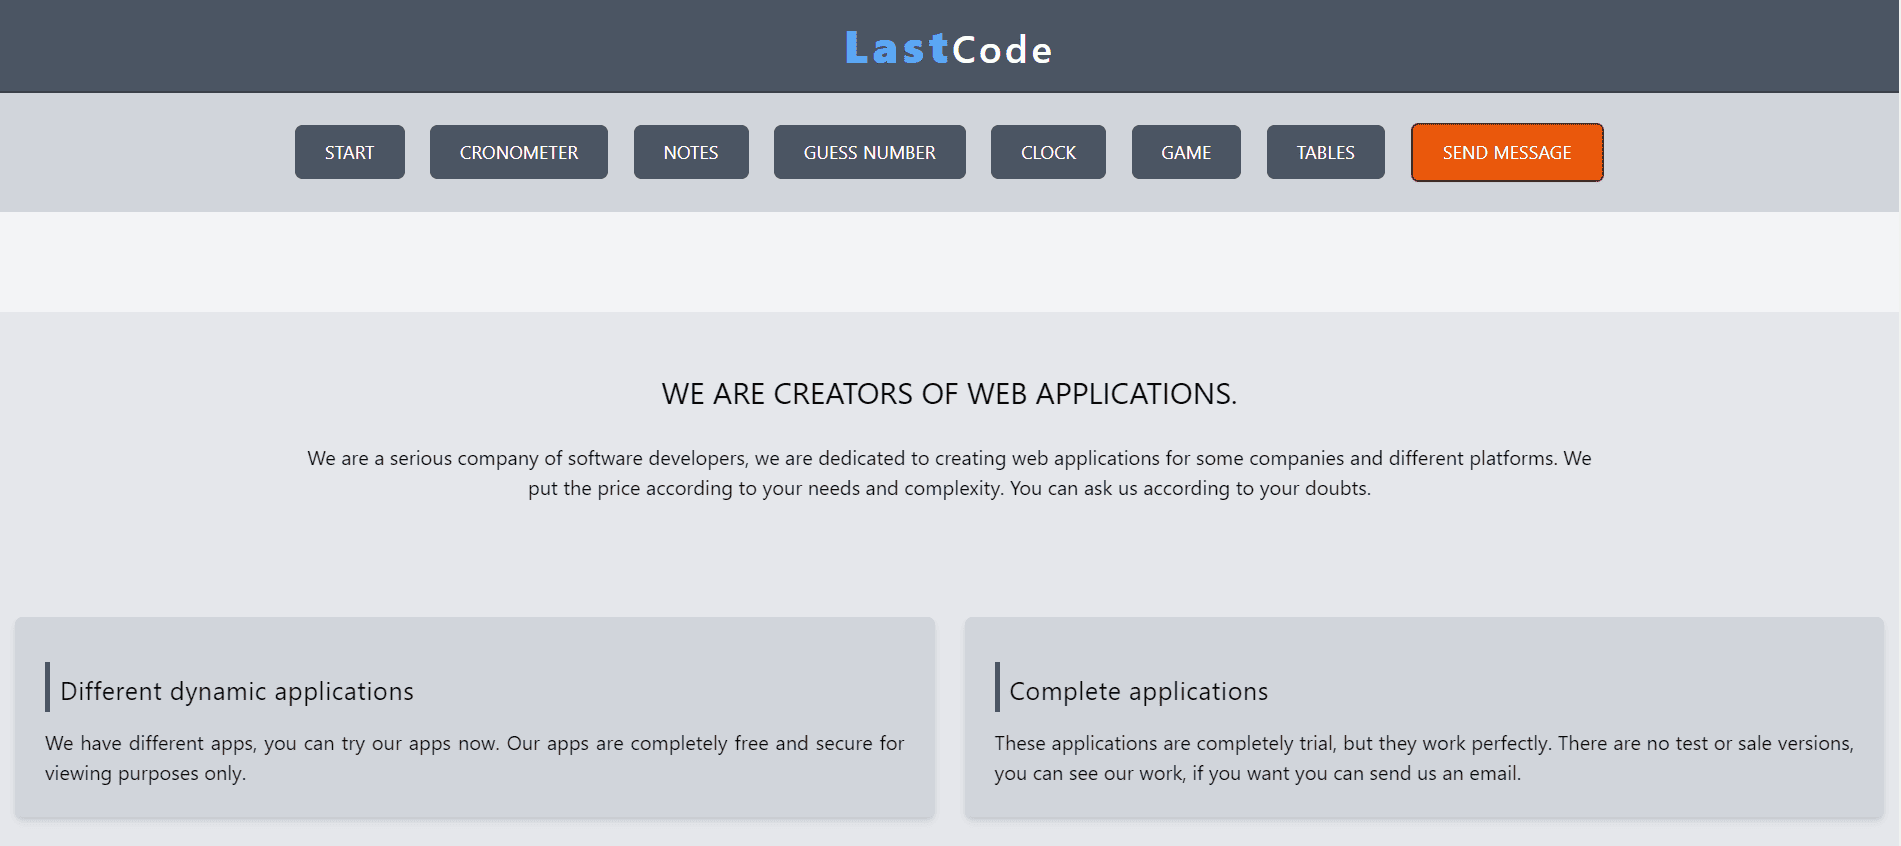Viewport: 1901px width, 846px height.
Task: Click the white 'Code' part of the logo
Action: click(x=1002, y=50)
